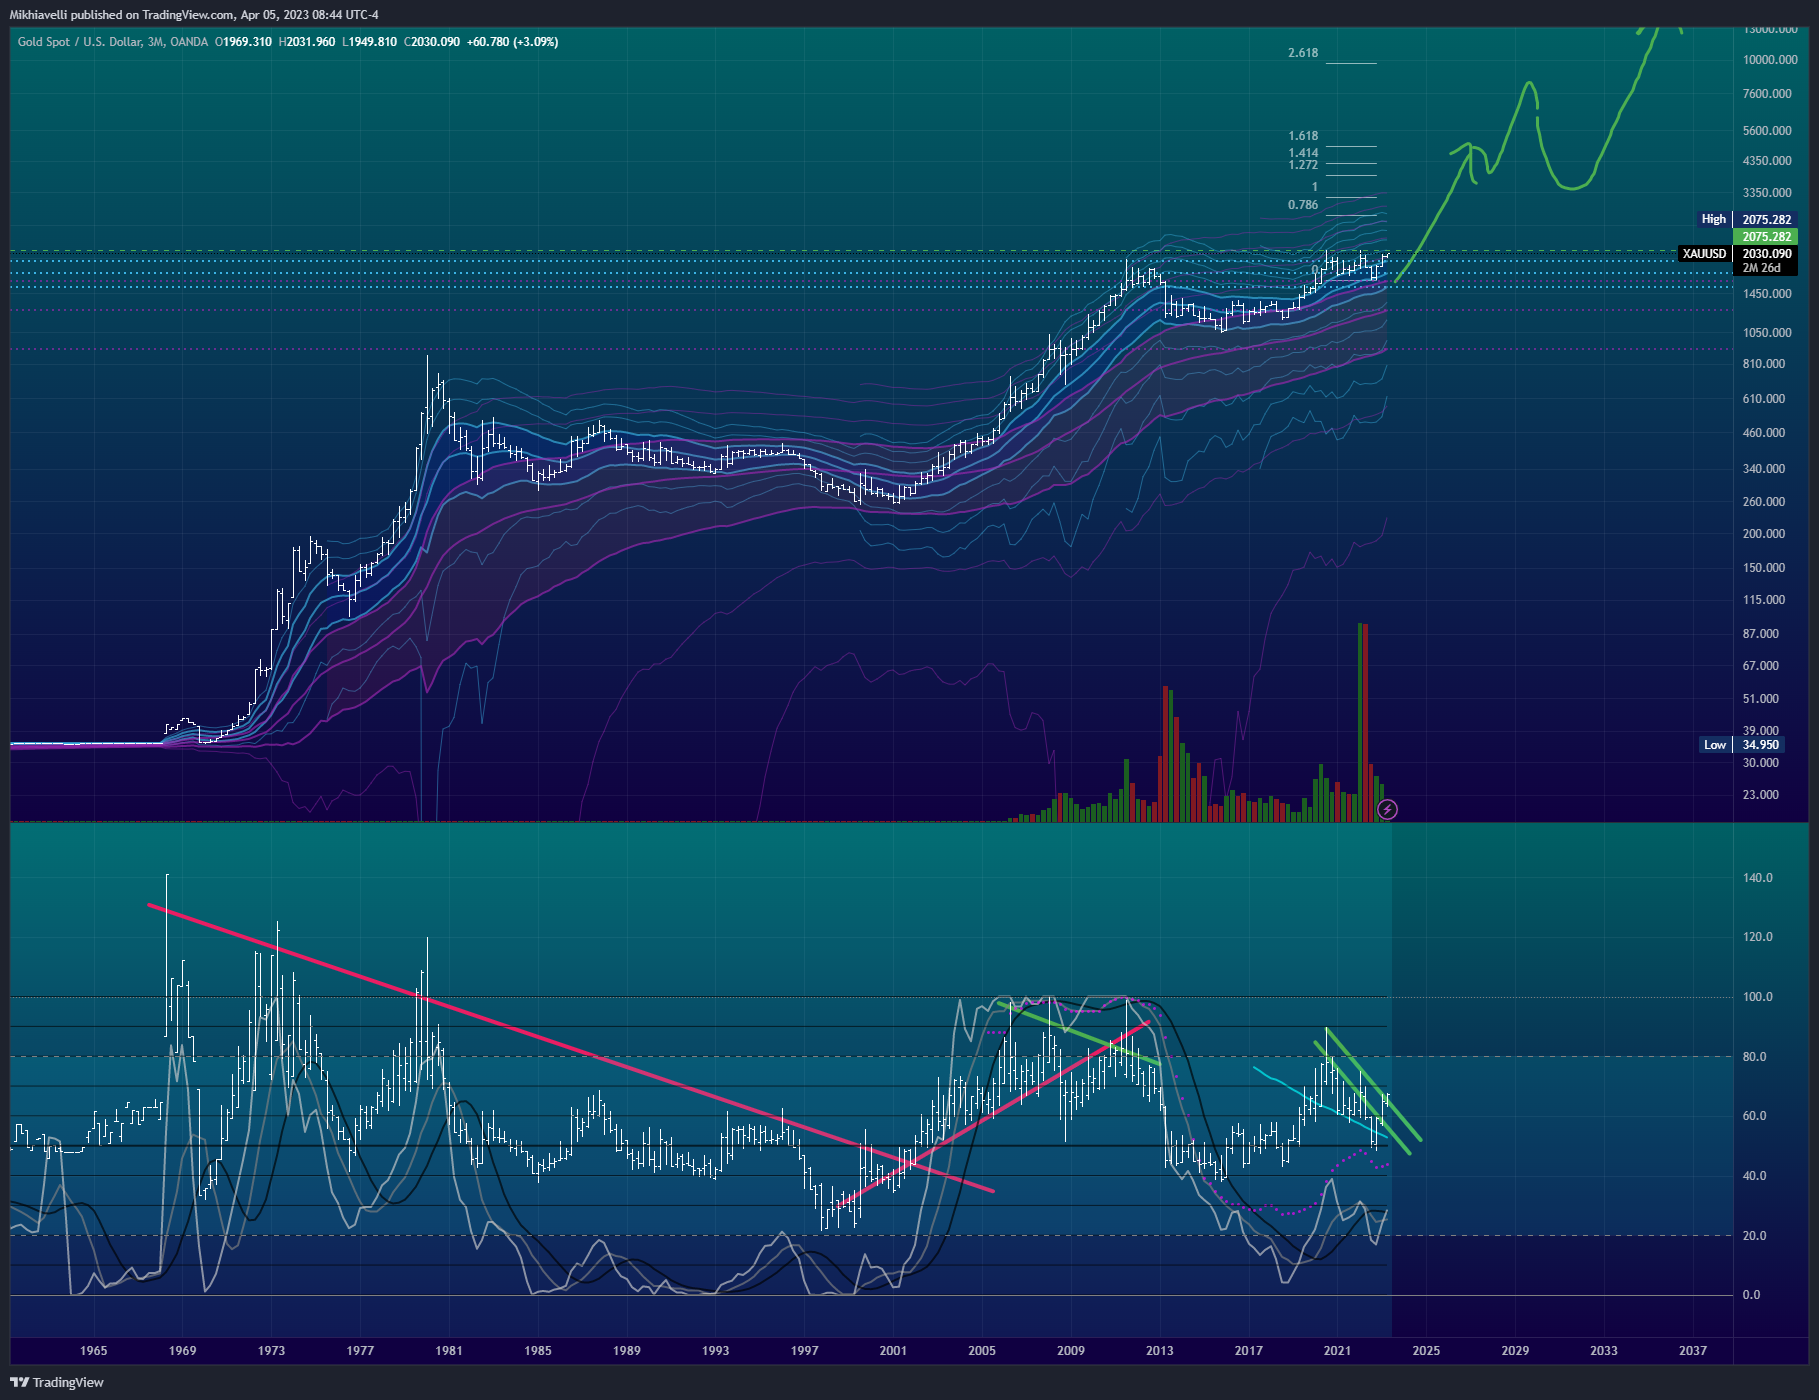The height and width of the screenshot is (1400, 1819).
Task: Click the Mikhiavelli published header text
Action: [194, 15]
